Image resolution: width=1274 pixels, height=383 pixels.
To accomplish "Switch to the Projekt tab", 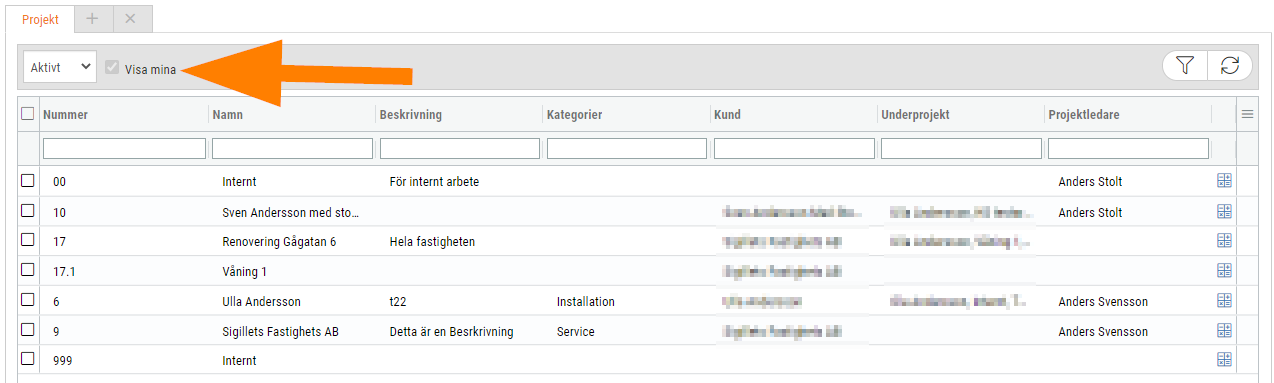I will click(x=41, y=20).
